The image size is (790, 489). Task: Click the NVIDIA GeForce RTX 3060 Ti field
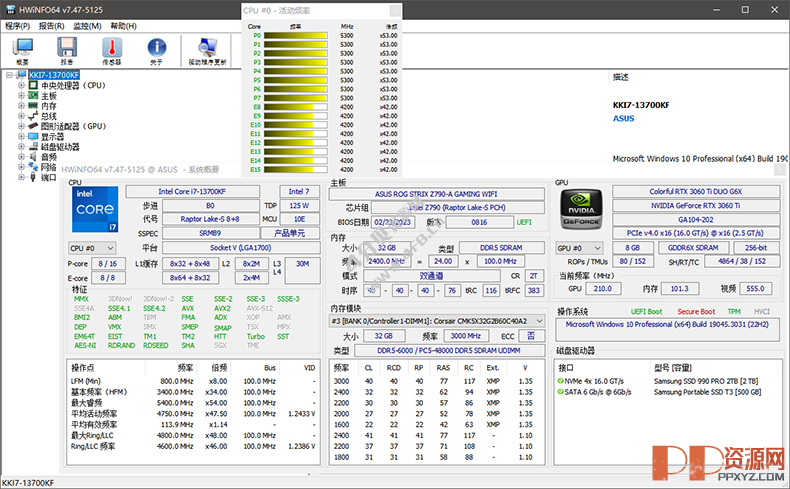pyautogui.click(x=695, y=205)
